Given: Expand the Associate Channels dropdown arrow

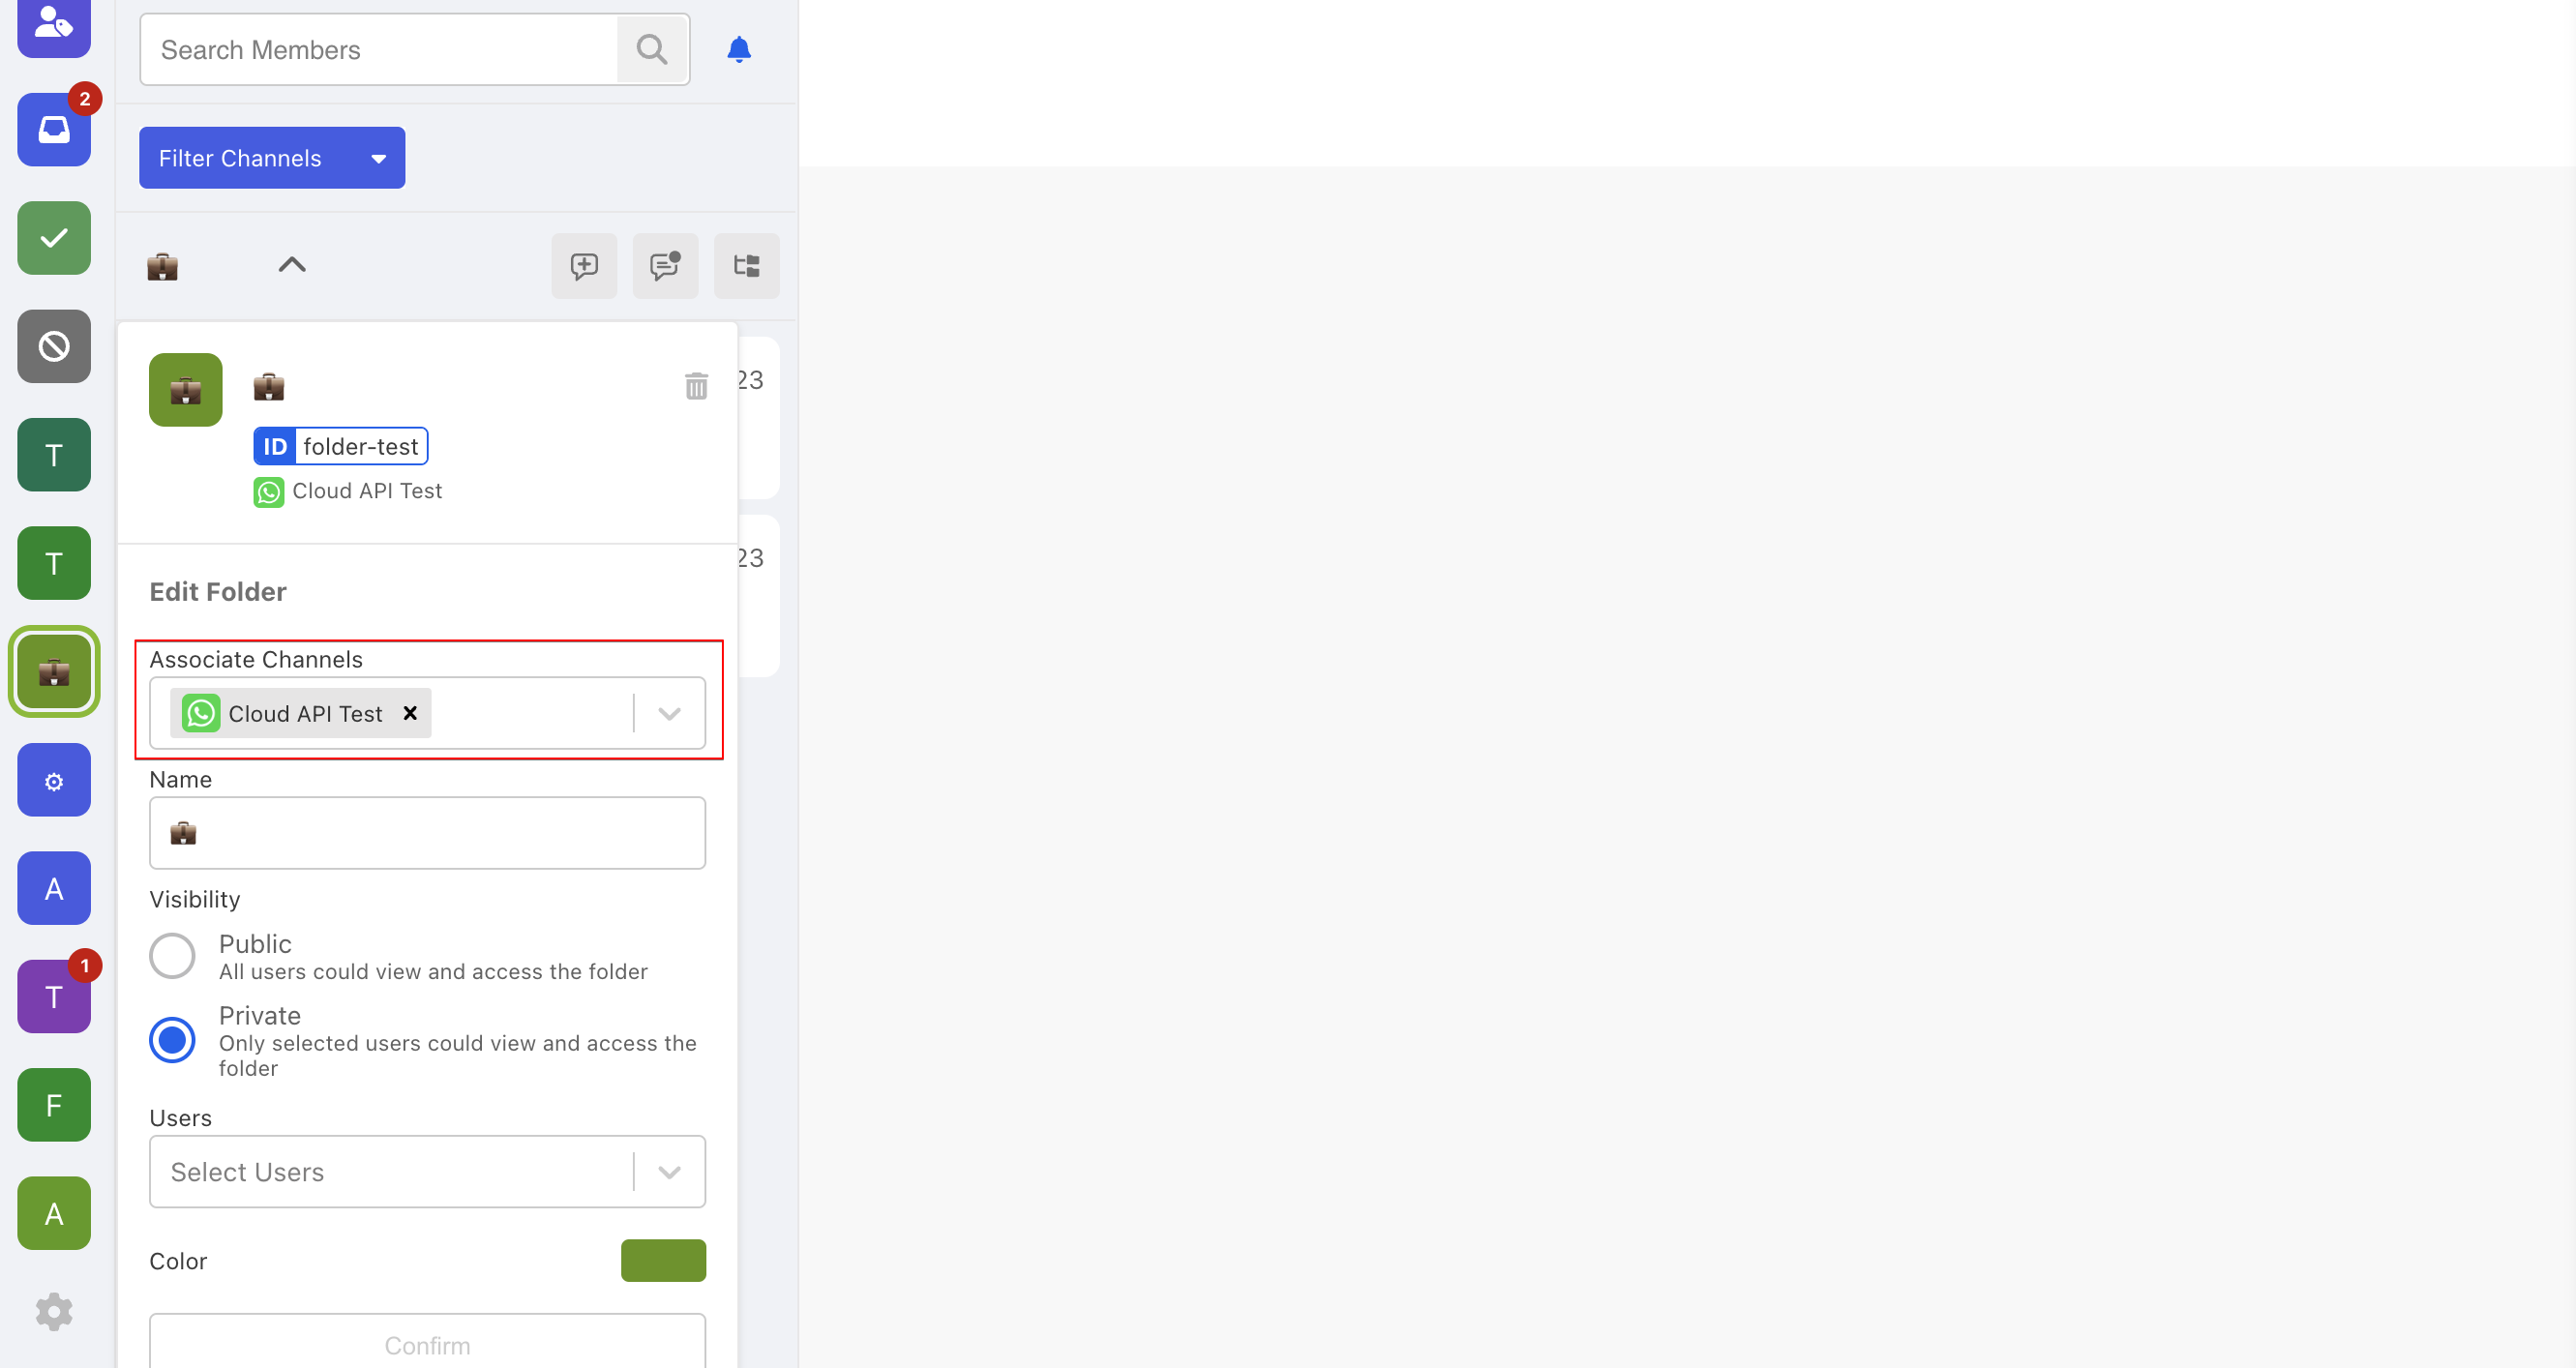Looking at the screenshot, I should click(x=669, y=713).
